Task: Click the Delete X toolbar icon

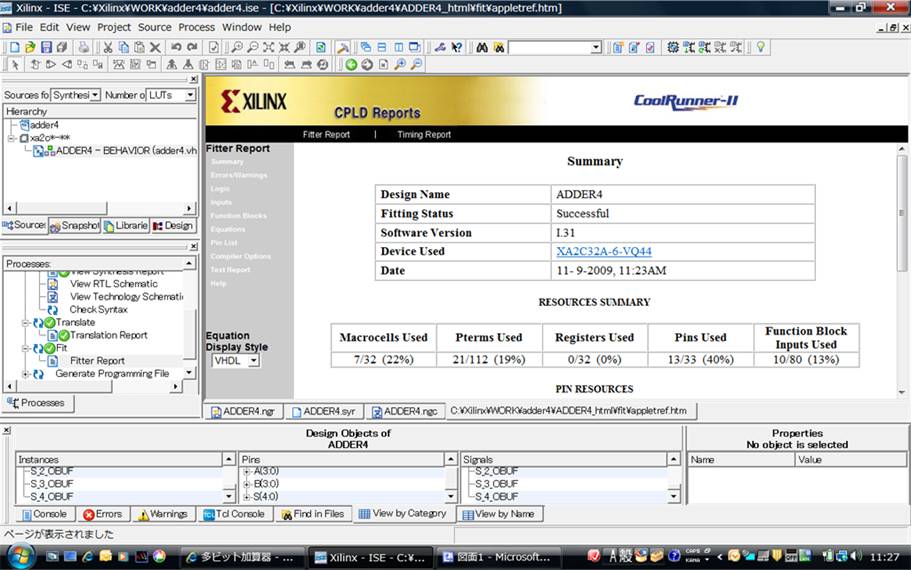Action: [155, 48]
